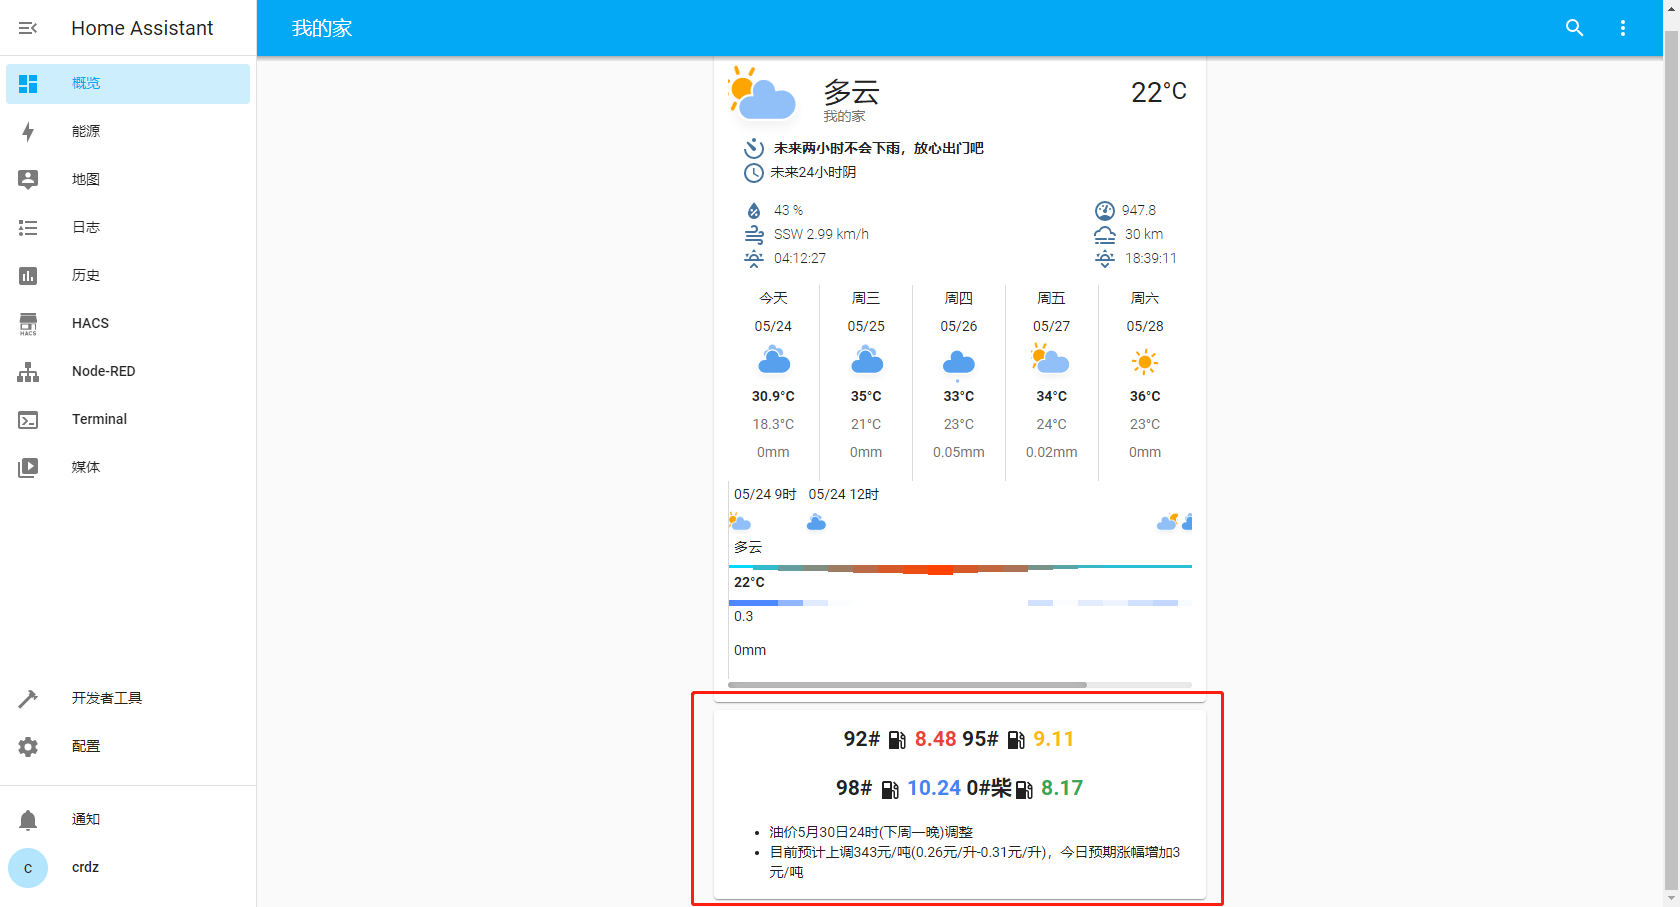1680x907 pixels.
Task: Open the HACS store icon
Action: (x=28, y=324)
